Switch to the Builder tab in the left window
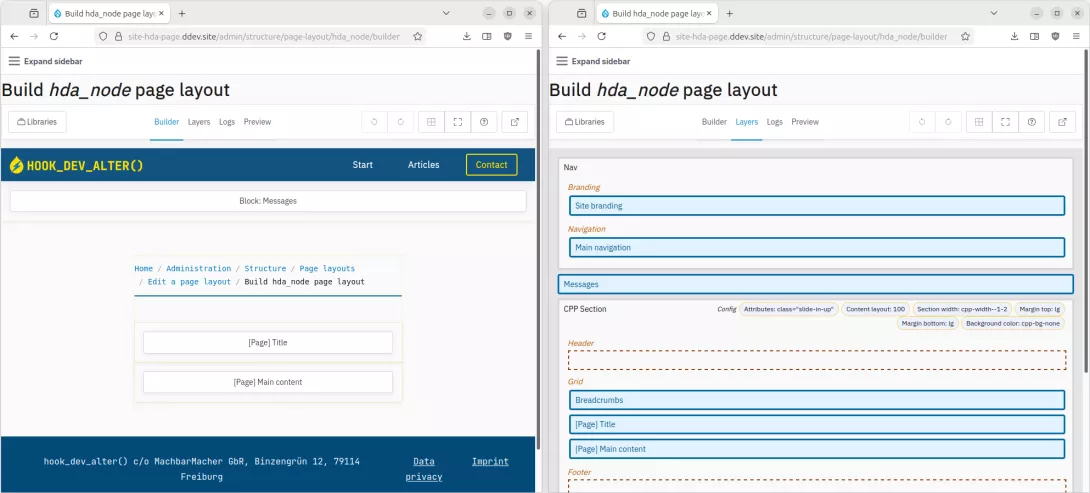The image size is (1090, 493). pyautogui.click(x=166, y=122)
